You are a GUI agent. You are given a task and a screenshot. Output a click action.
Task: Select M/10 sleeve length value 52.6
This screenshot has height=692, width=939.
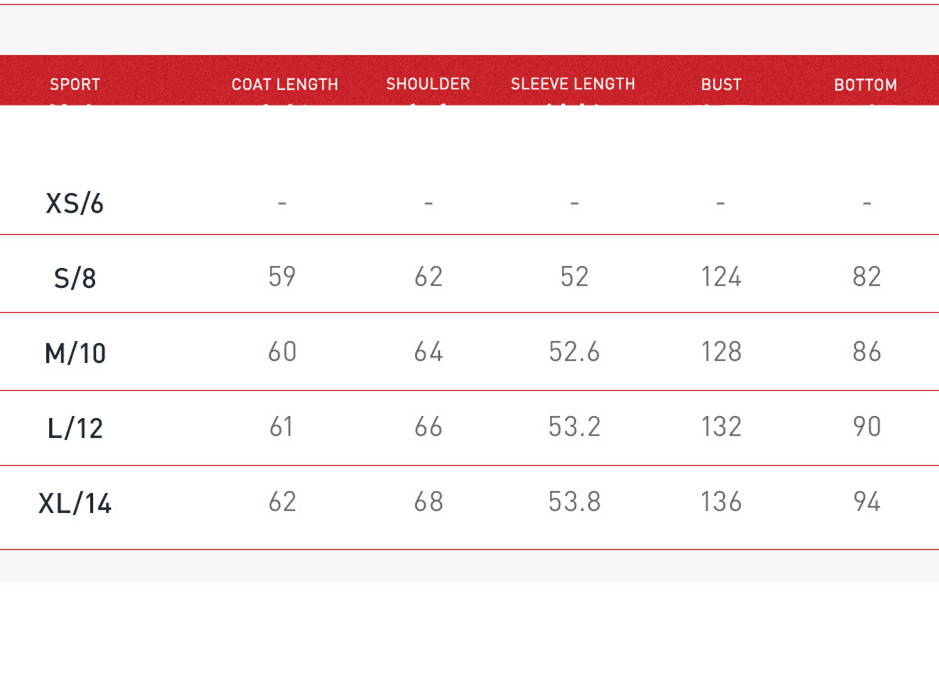coord(574,351)
